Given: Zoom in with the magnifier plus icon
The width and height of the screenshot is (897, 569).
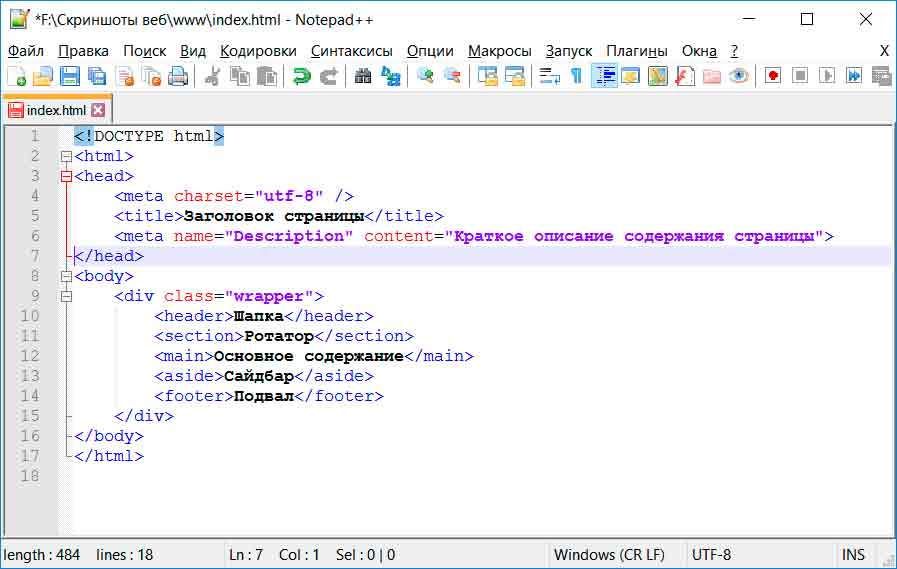Looking at the screenshot, I should 425,76.
